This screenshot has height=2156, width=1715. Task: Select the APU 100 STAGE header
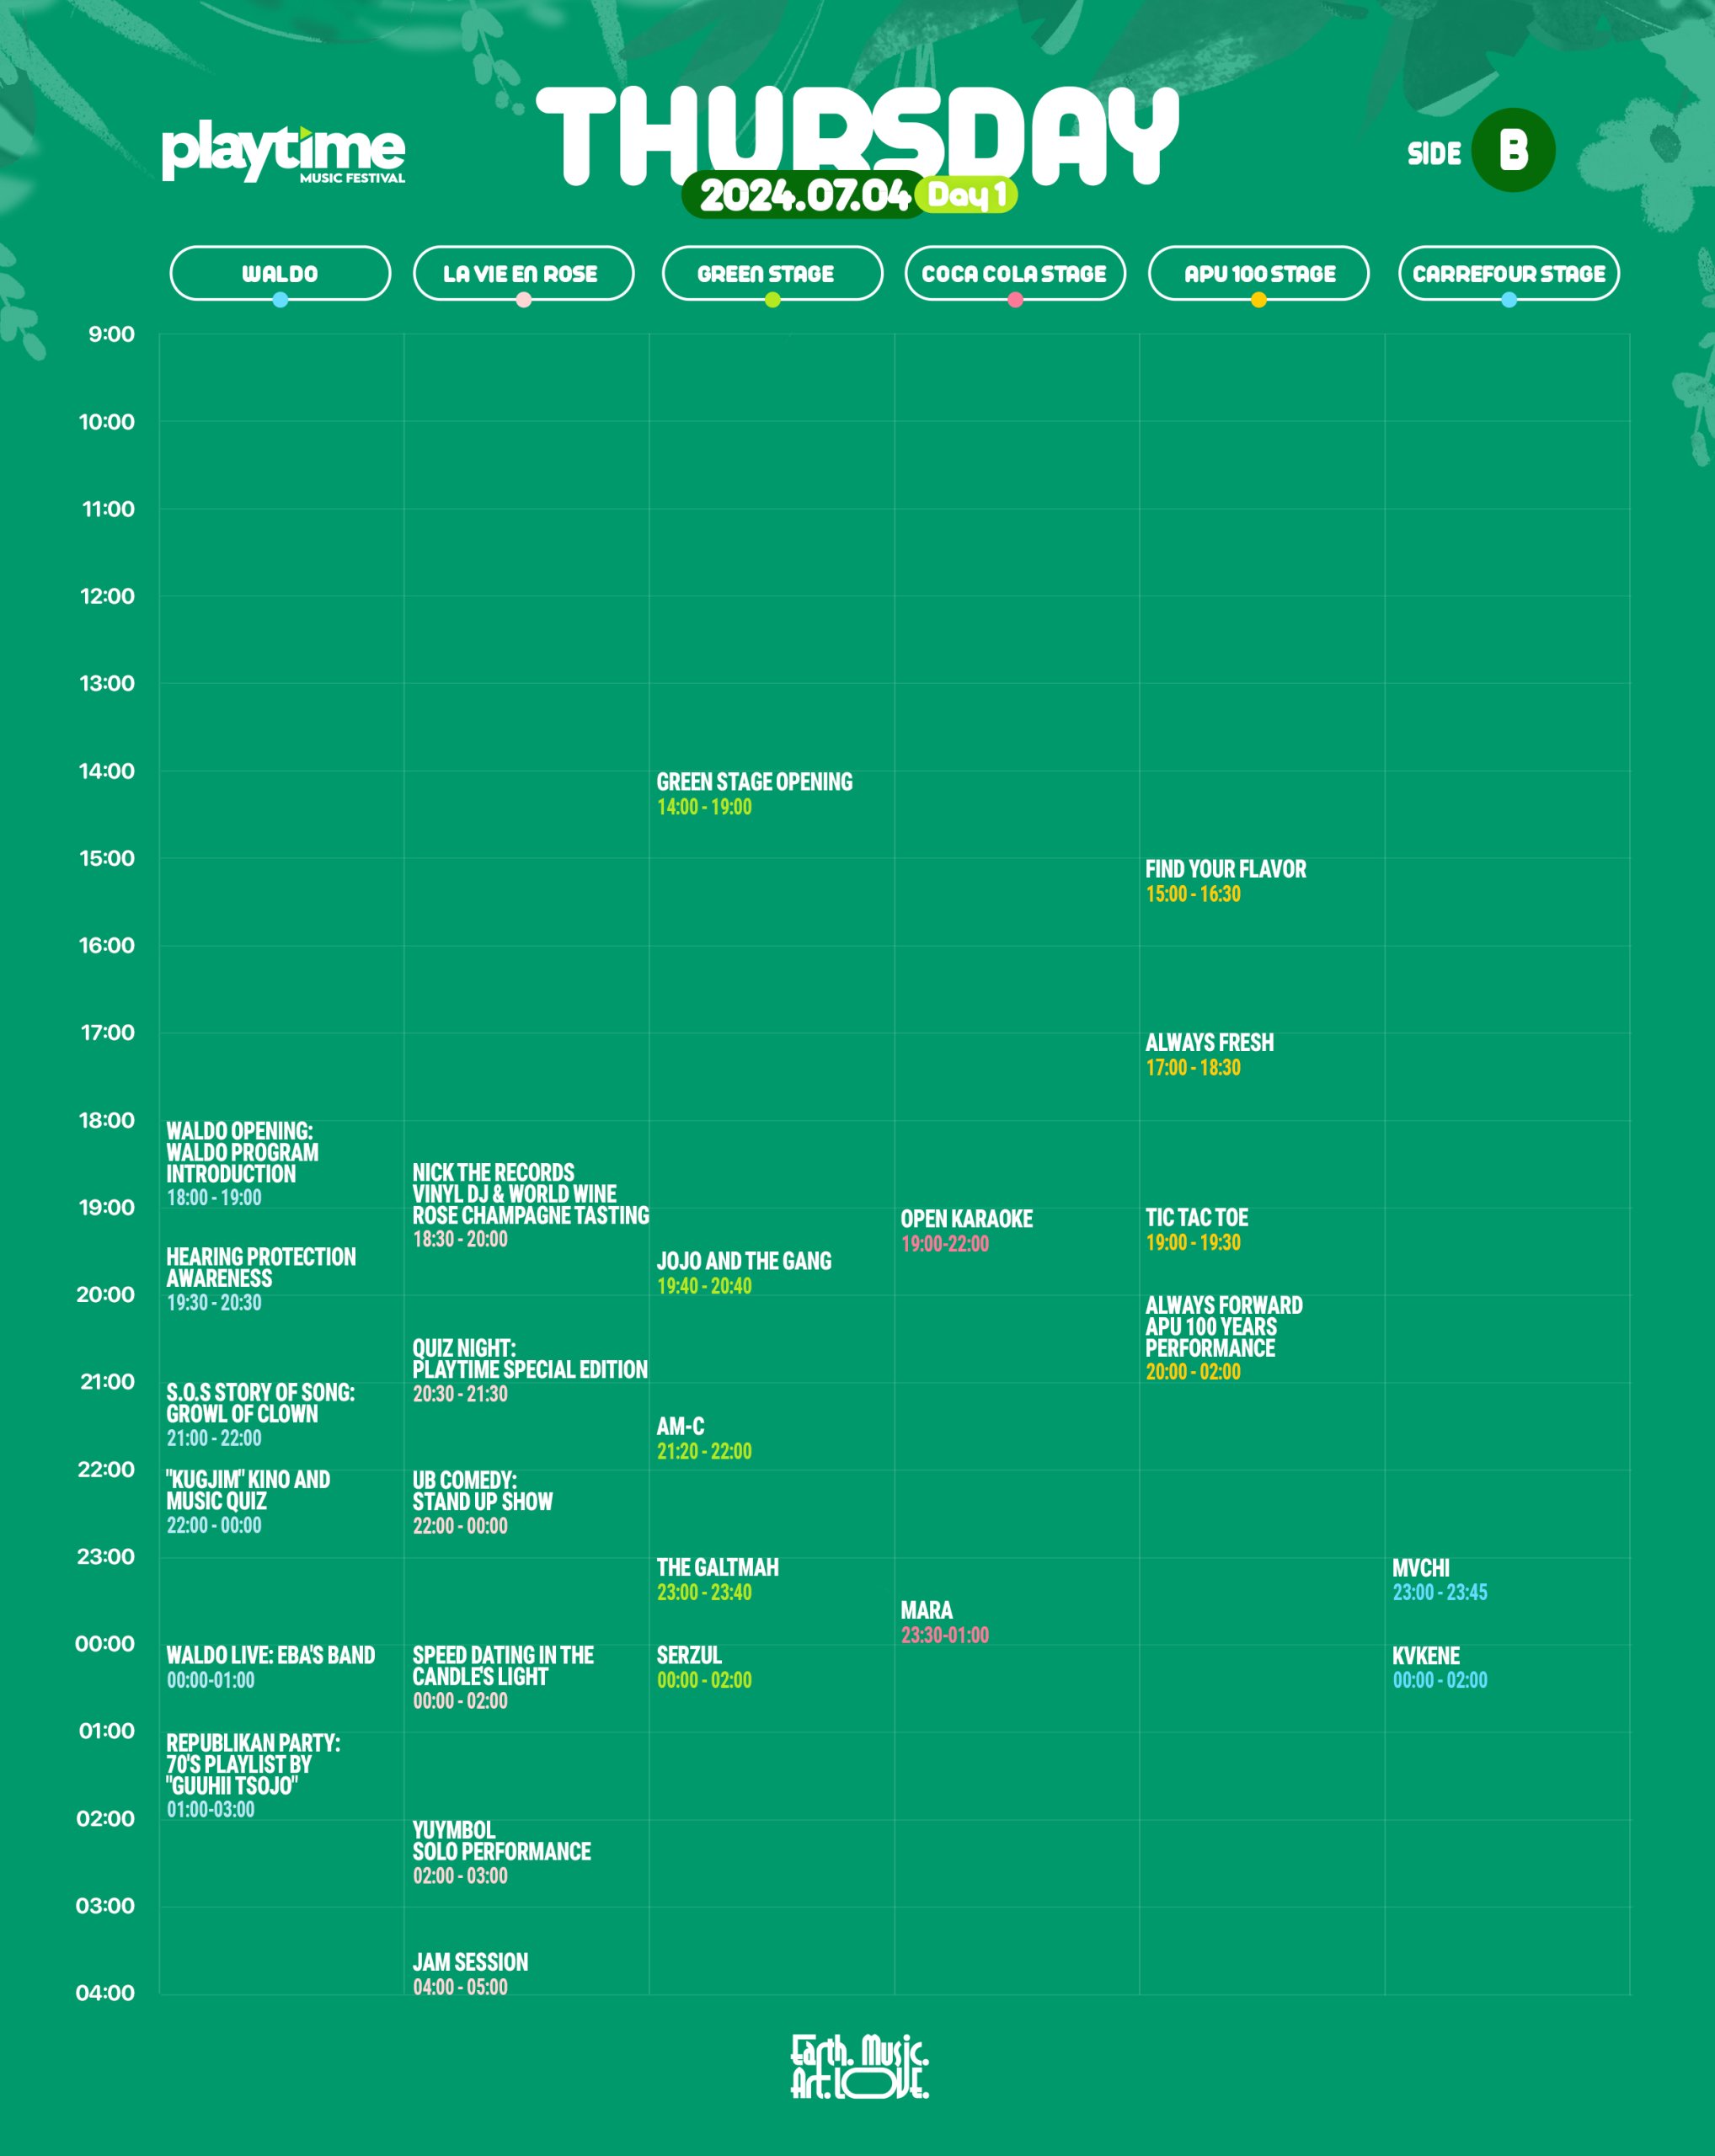click(x=1259, y=273)
